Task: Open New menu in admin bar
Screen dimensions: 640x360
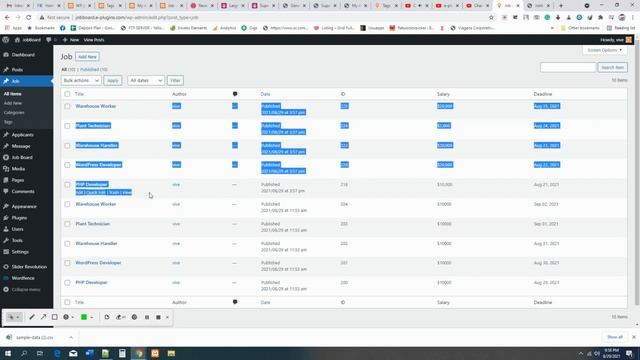Action: click(x=71, y=40)
